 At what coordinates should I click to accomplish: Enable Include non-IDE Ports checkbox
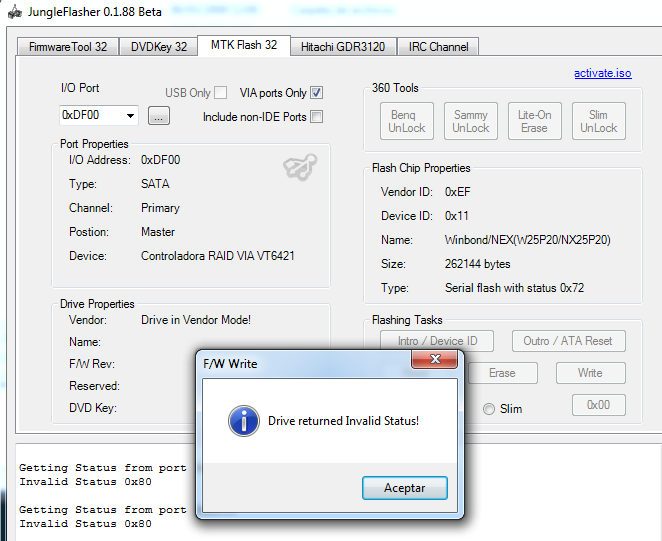[317, 117]
